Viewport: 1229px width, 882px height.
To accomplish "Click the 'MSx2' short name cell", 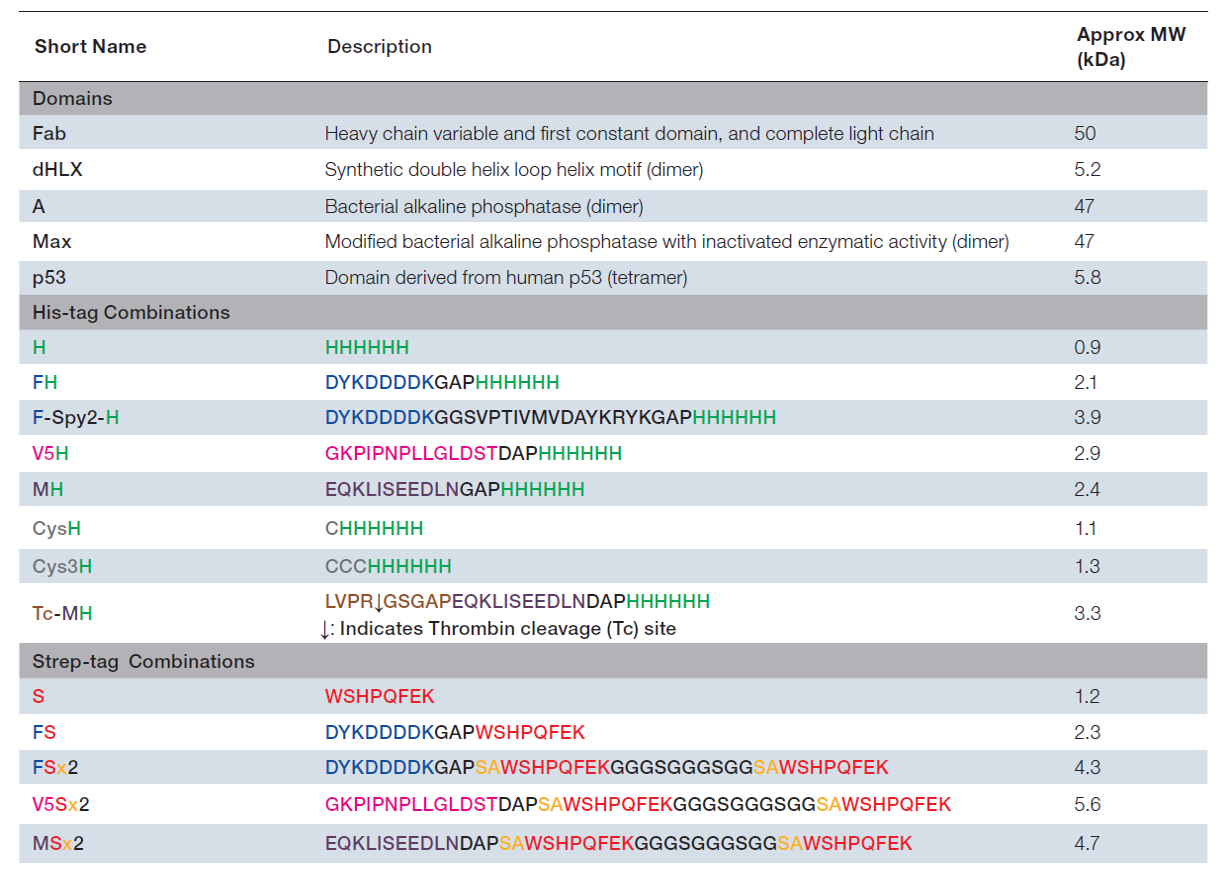I will click(58, 844).
